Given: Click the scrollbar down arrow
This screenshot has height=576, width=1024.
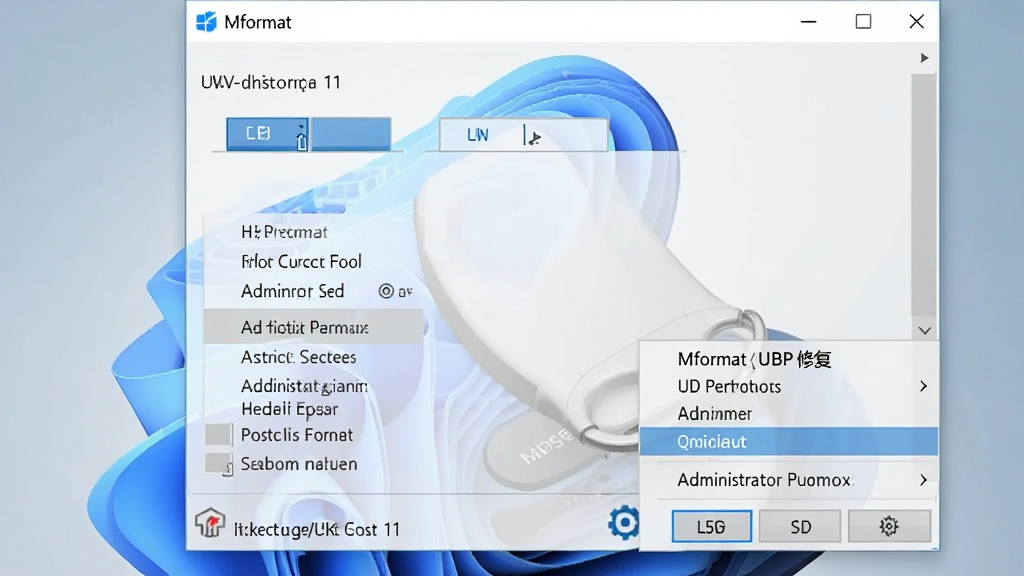Looking at the screenshot, I should pos(924,330).
